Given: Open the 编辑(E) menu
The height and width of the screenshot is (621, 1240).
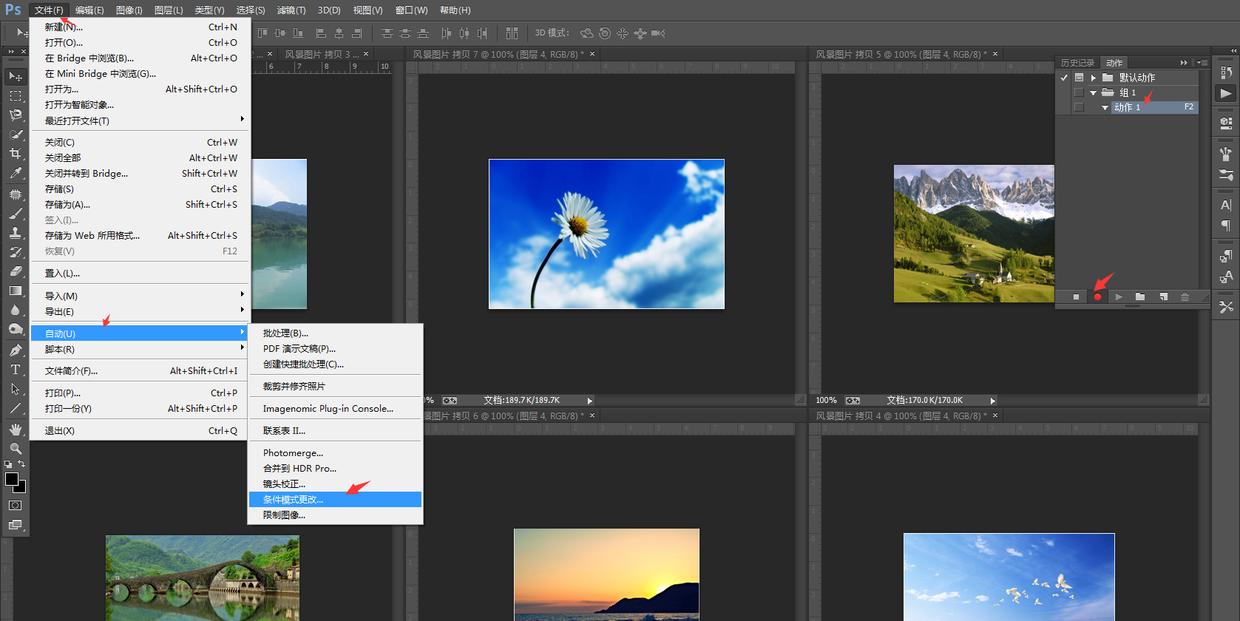Looking at the screenshot, I should pos(89,10).
